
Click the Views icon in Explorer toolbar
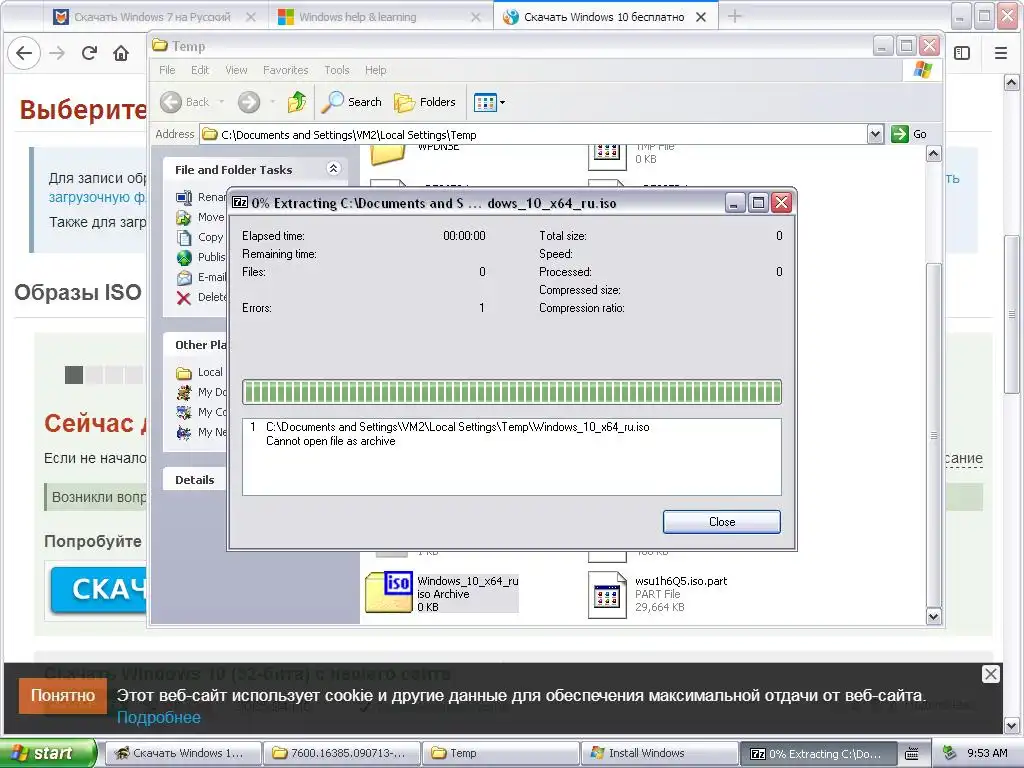tap(485, 103)
